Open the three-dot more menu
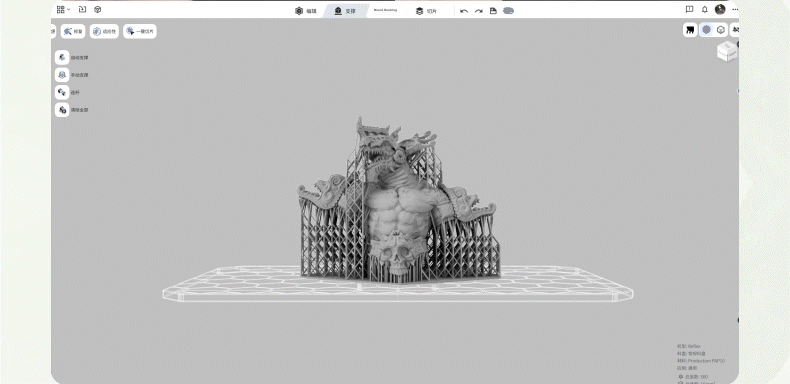The height and width of the screenshot is (384, 790). click(735, 9)
